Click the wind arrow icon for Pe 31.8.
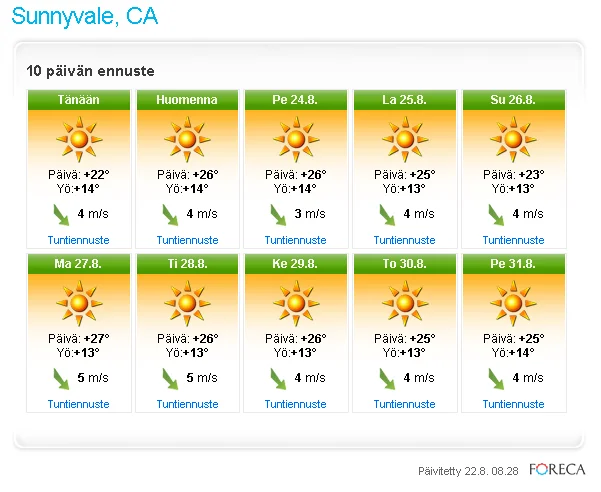The height and width of the screenshot is (492, 601). [497, 378]
